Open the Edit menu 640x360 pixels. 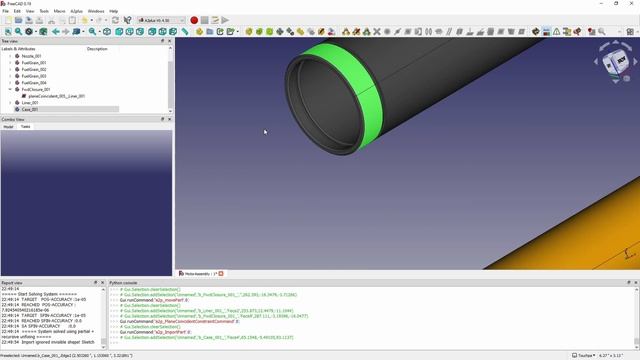coord(17,11)
